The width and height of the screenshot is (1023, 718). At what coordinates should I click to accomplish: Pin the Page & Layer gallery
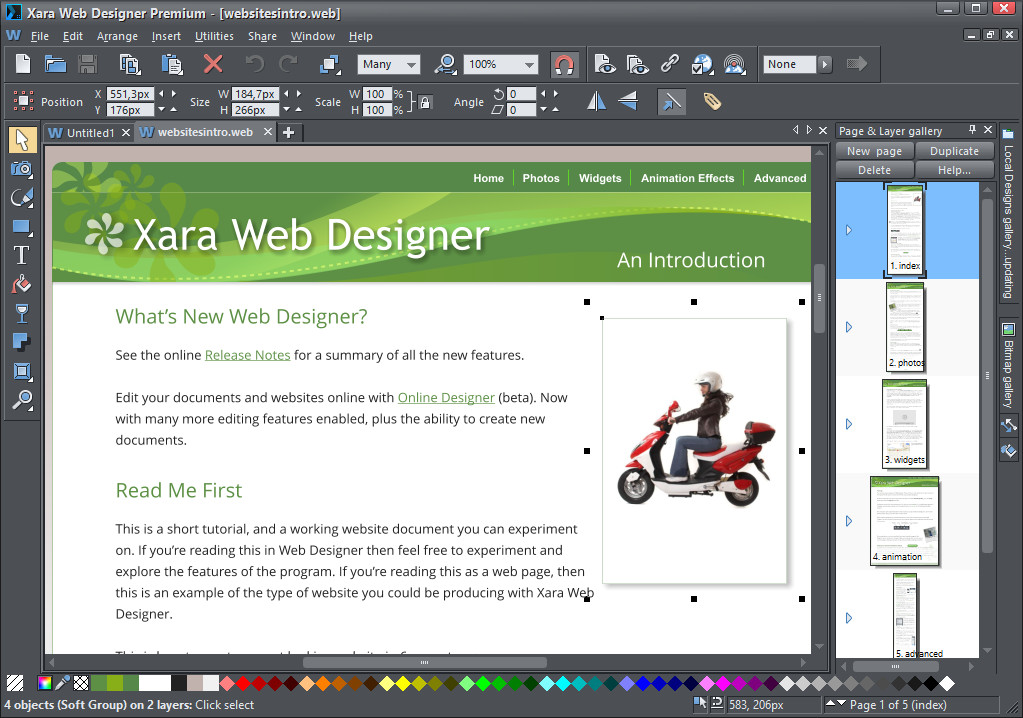click(972, 130)
